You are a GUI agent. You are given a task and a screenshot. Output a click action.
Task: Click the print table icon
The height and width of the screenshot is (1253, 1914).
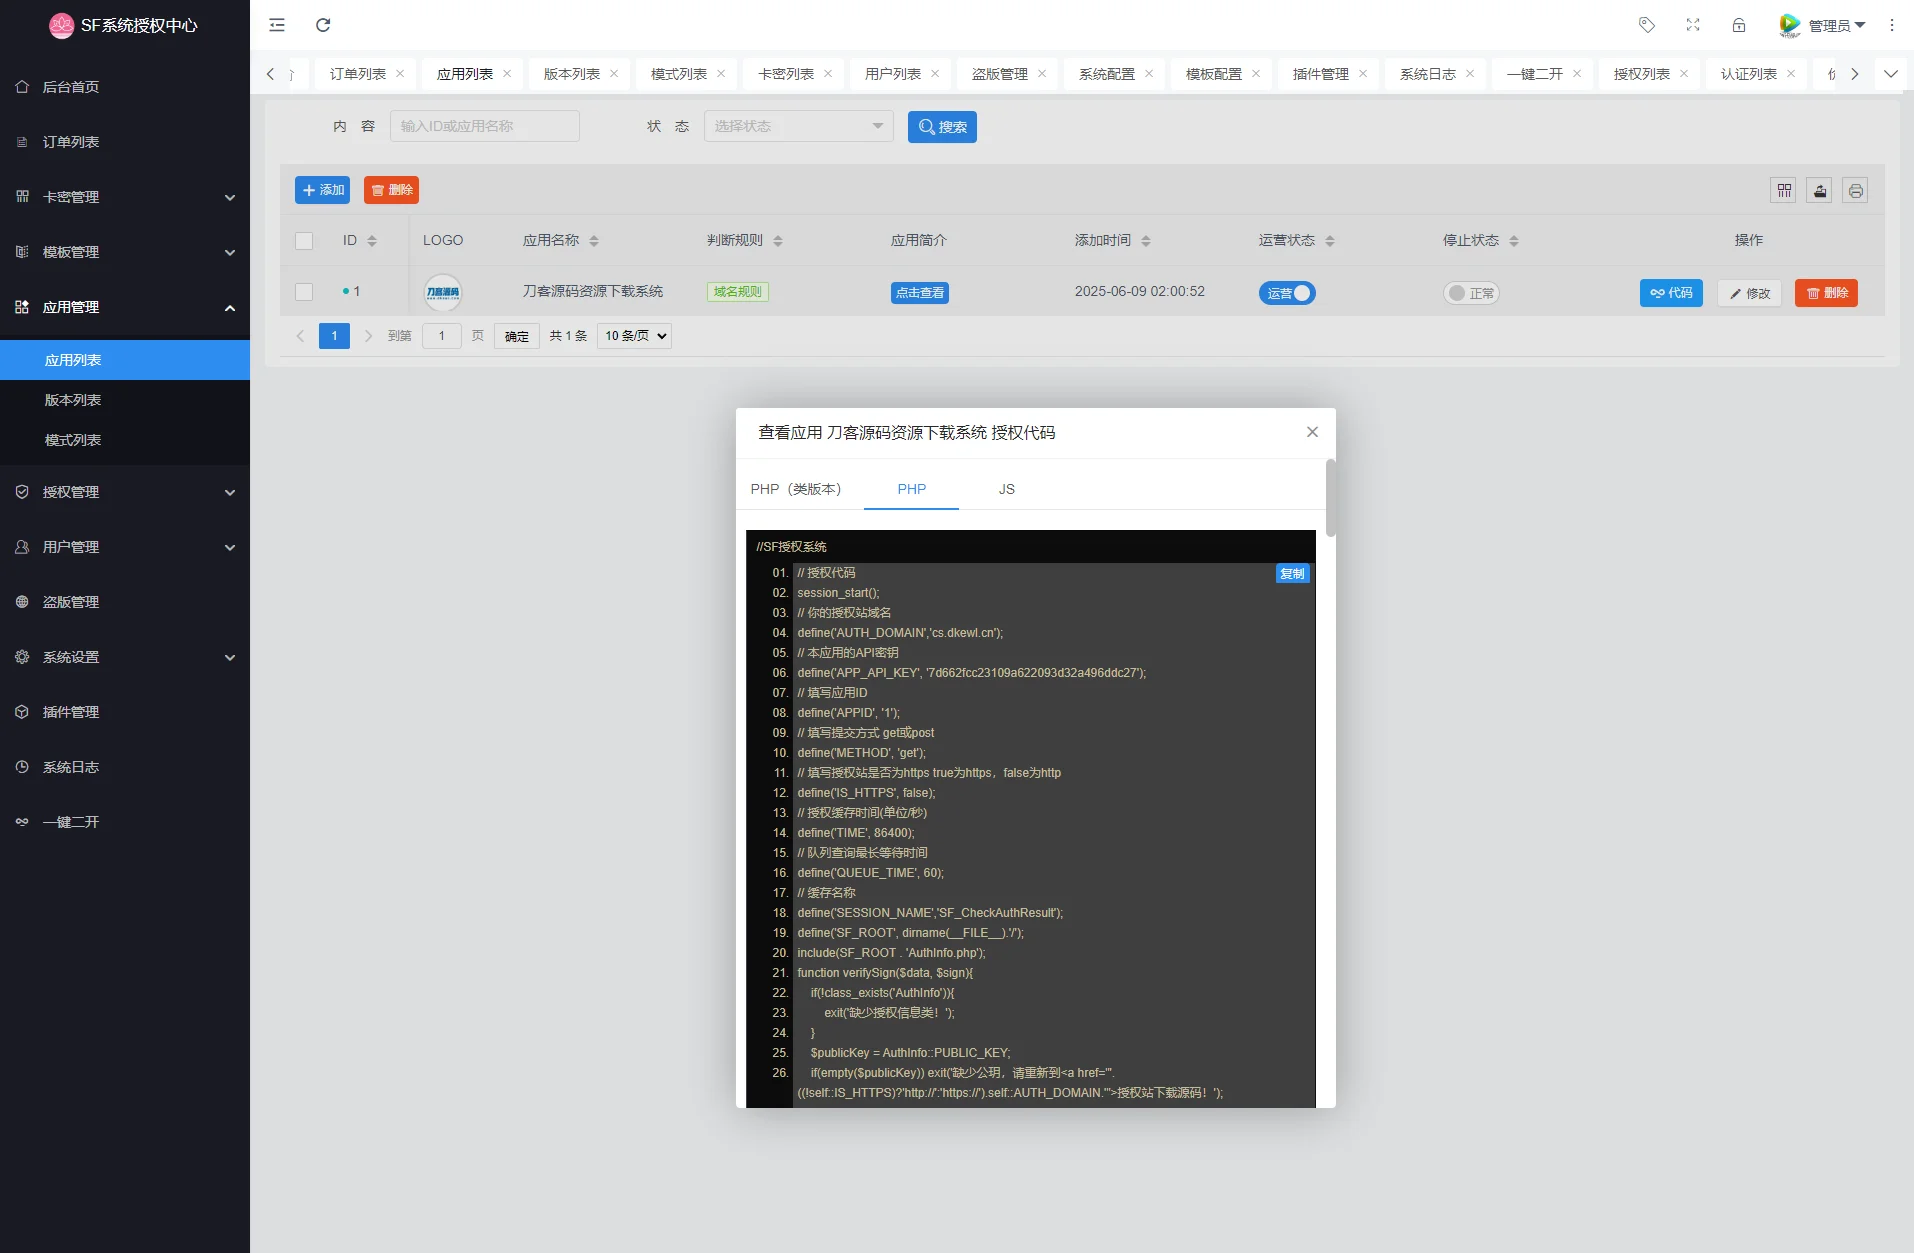pos(1856,190)
